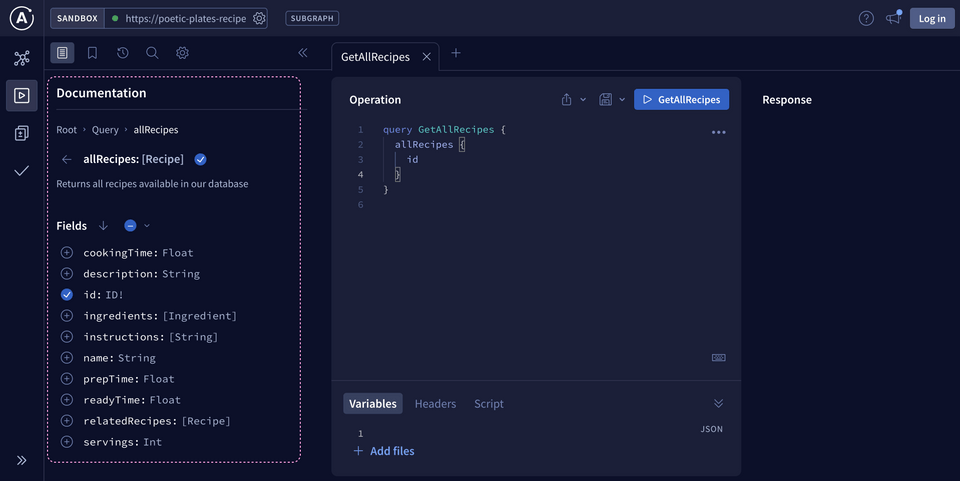
Task: Click the id line in query editor
Action: [x=413, y=159]
